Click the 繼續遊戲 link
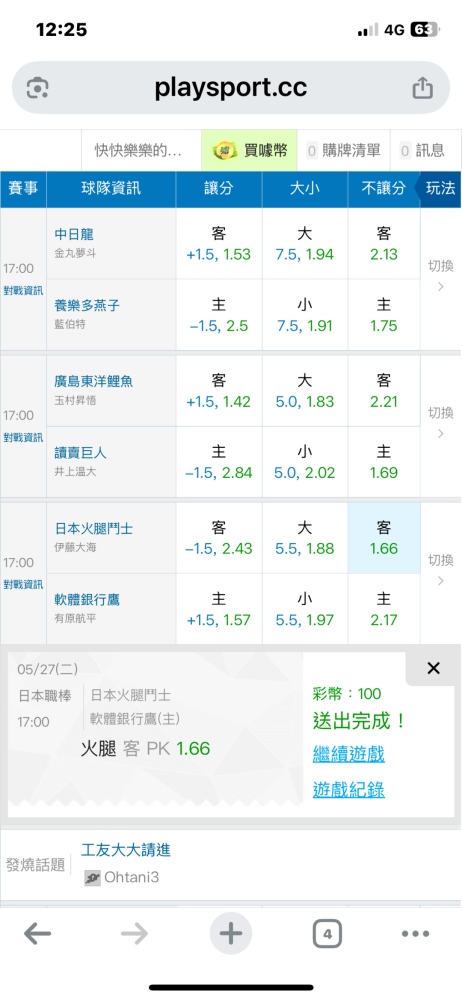This screenshot has height=1000, width=462. 349,754
